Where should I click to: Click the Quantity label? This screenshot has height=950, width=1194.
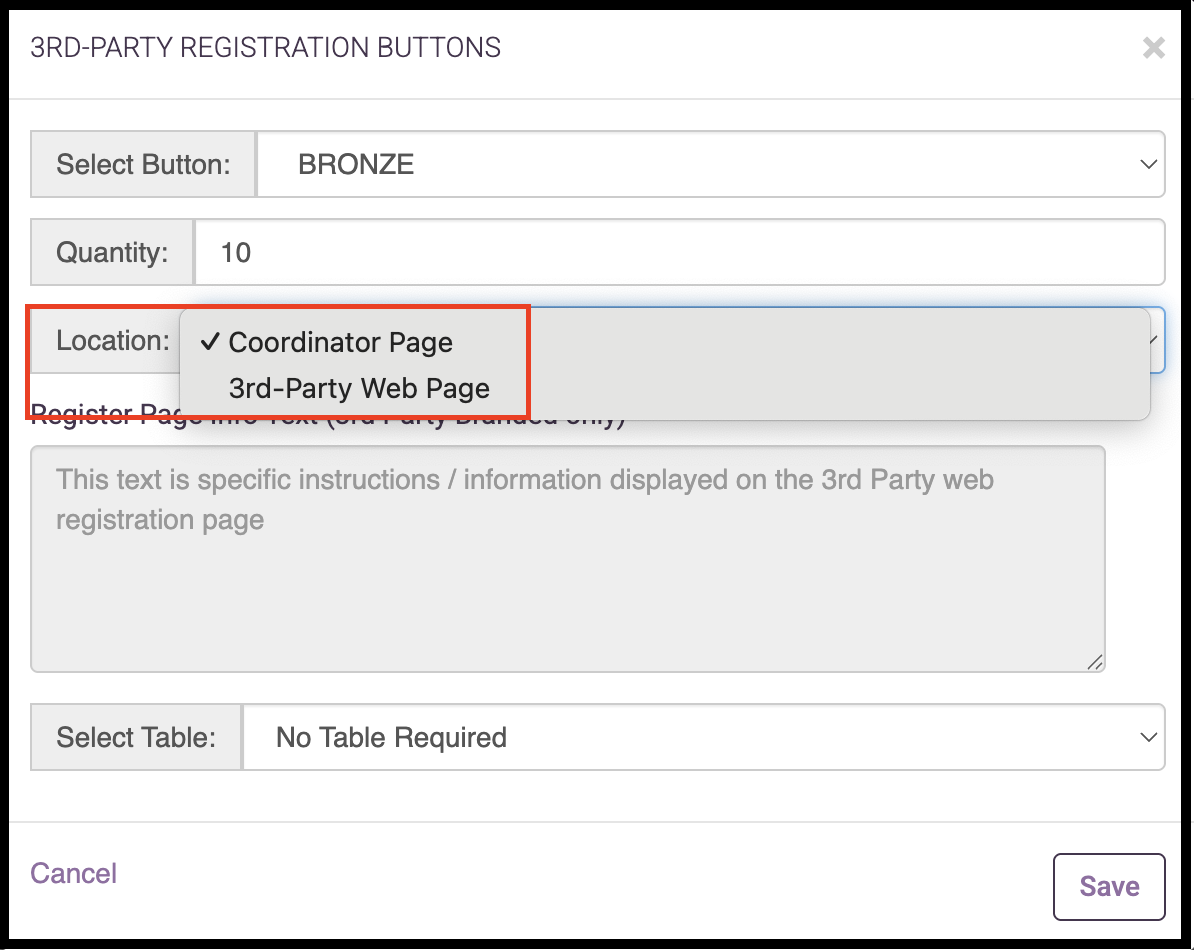[112, 252]
